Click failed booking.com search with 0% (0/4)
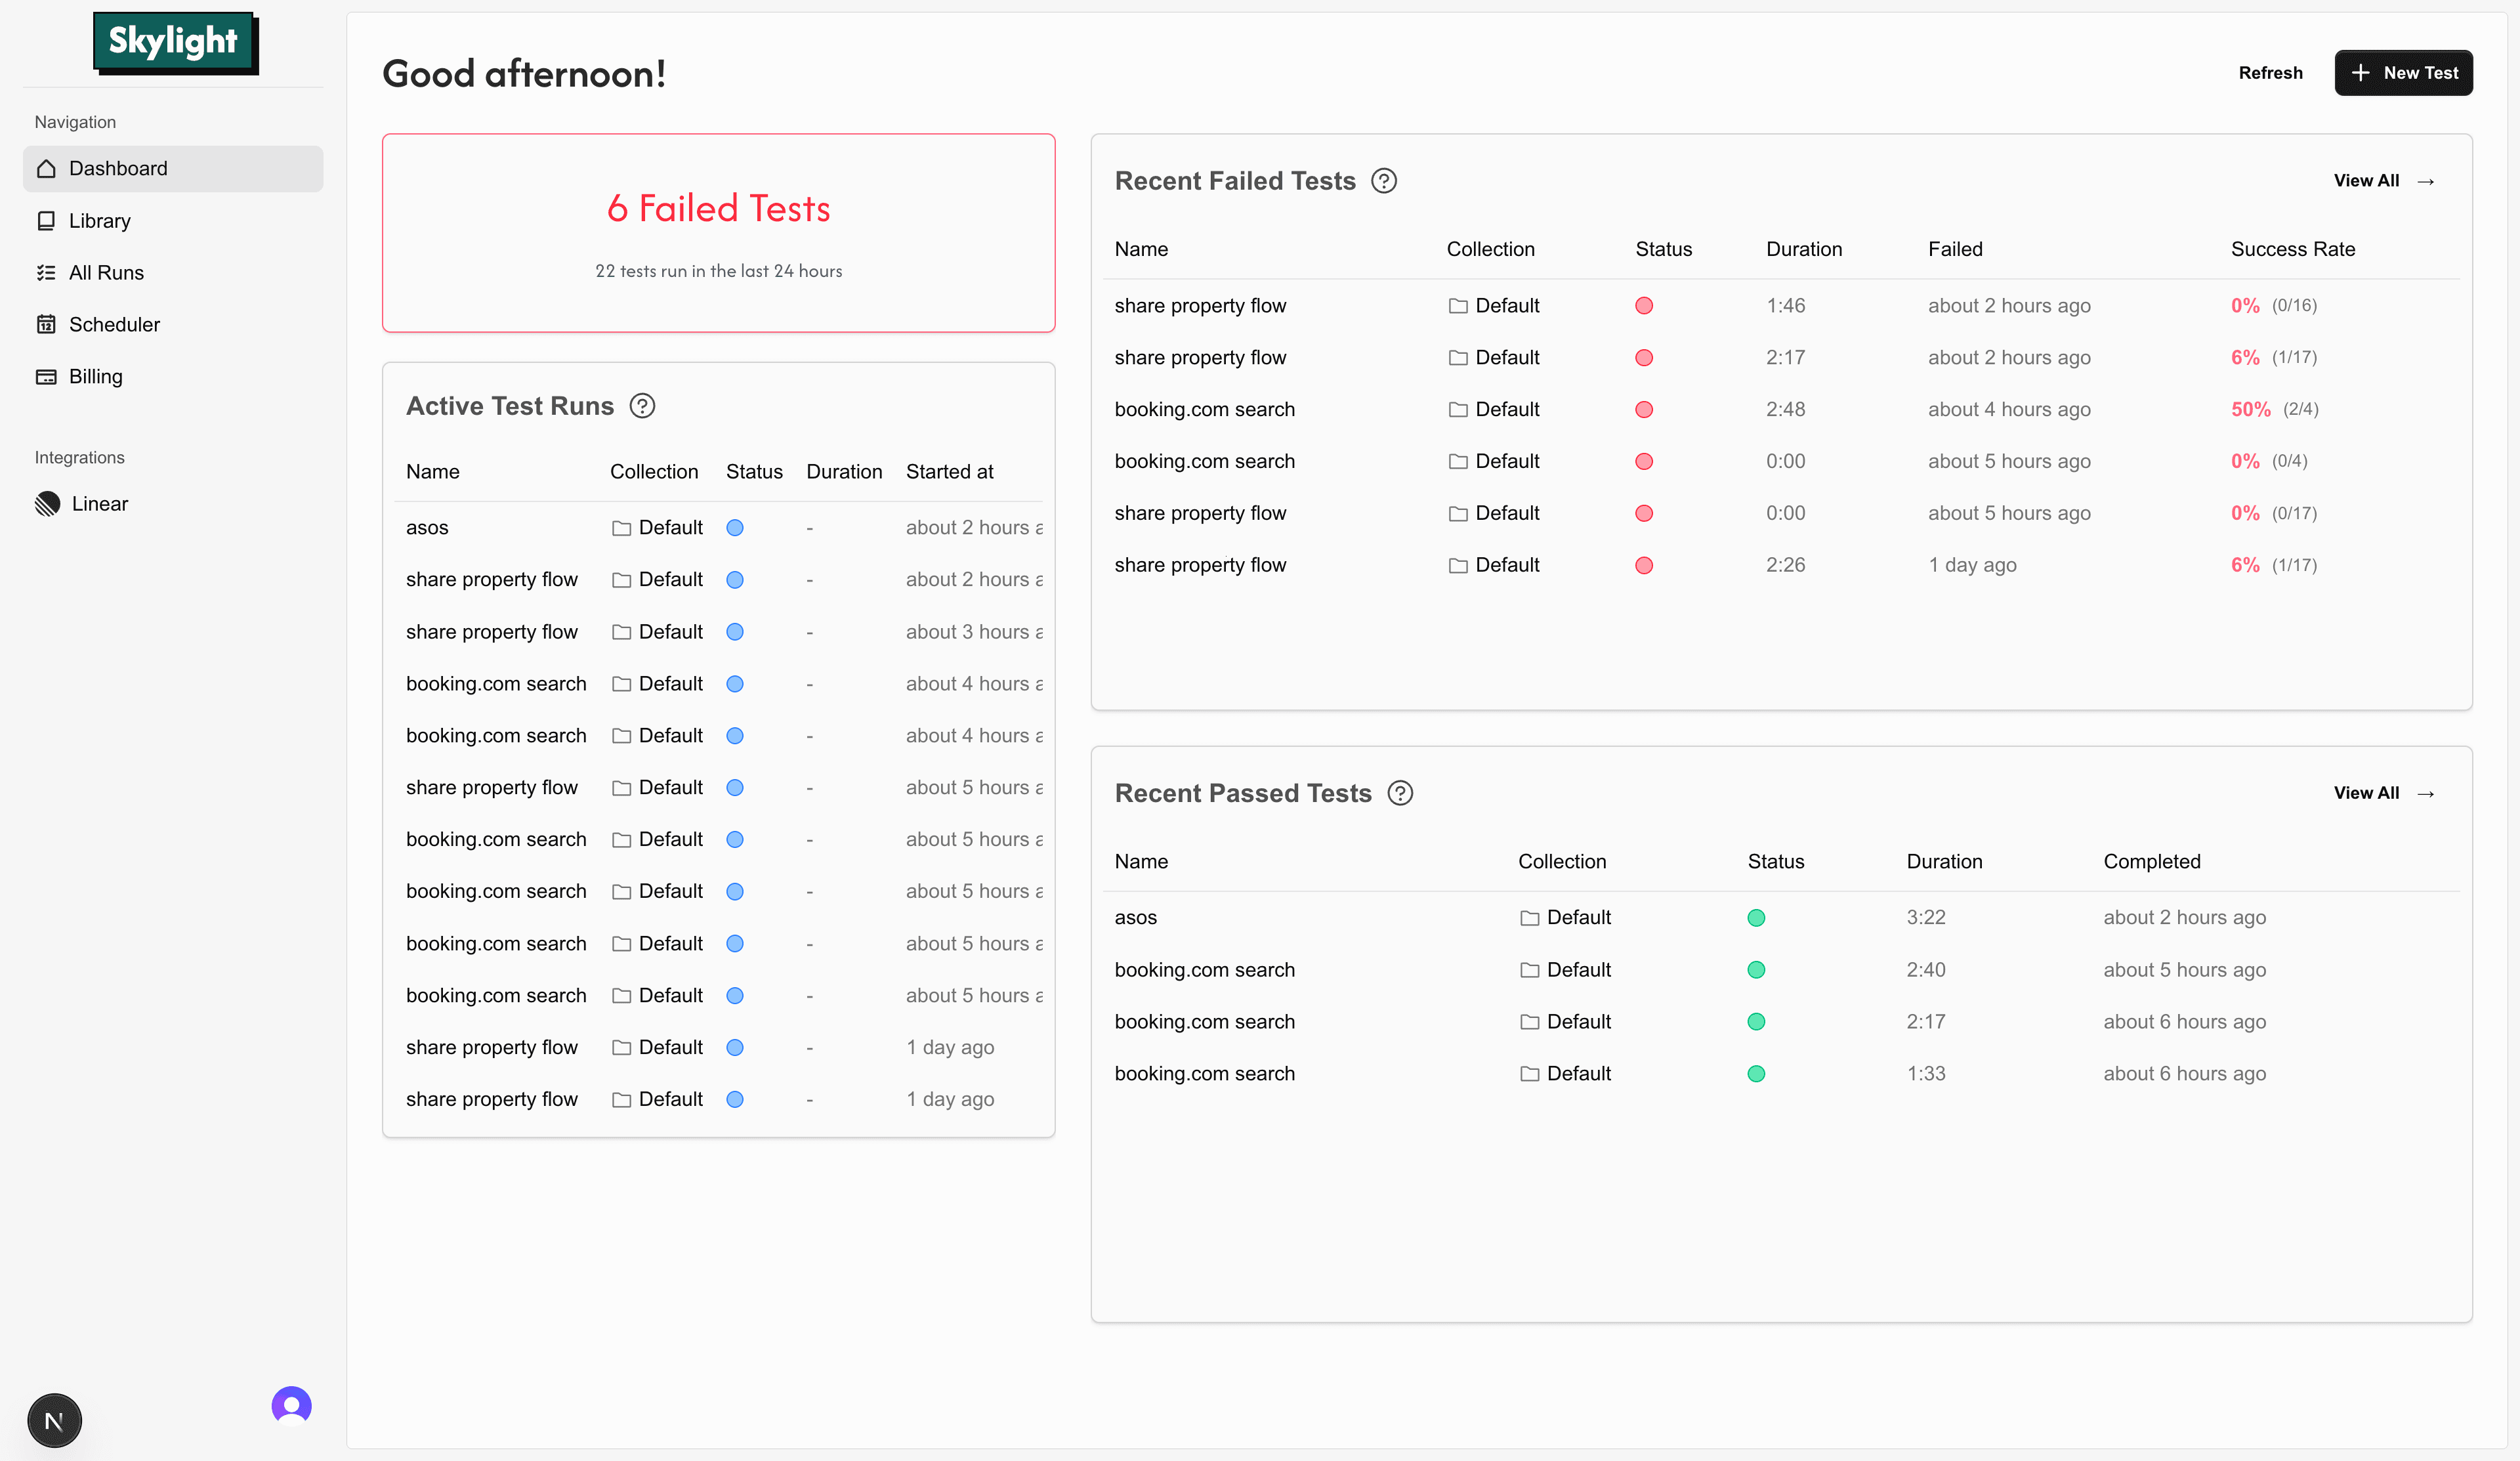The width and height of the screenshot is (2520, 1461). point(1781,462)
